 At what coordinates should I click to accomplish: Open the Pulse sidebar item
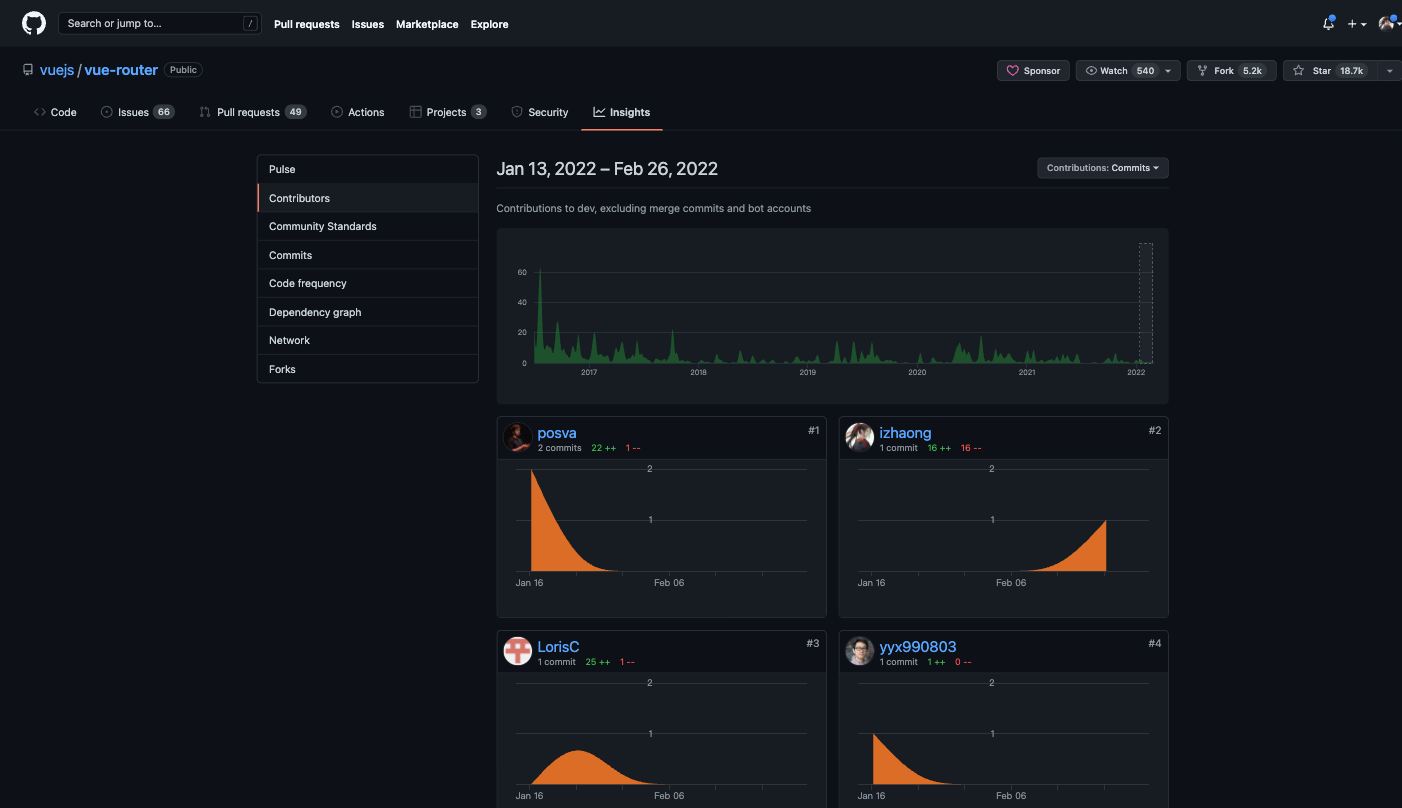point(368,169)
